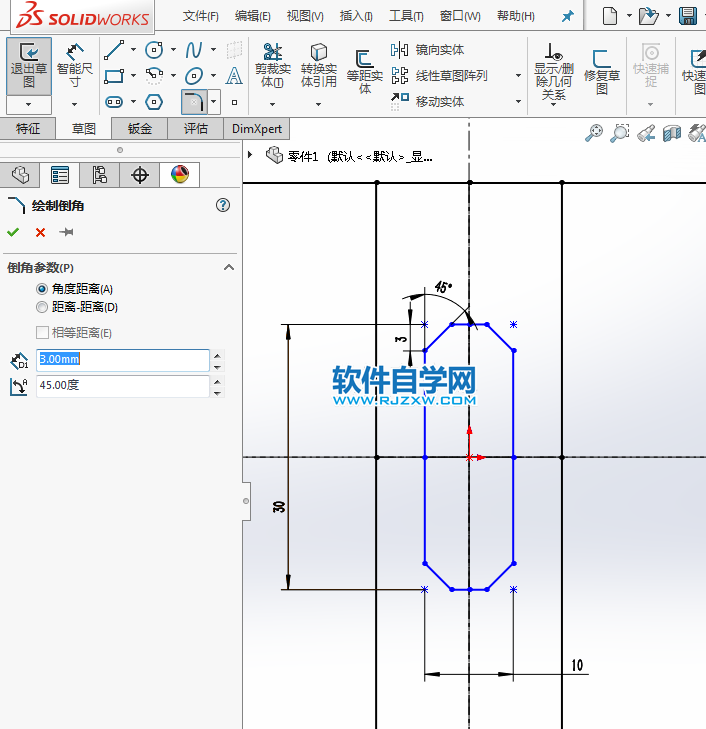
Task: Open the Tools (工具) menu
Action: click(406, 16)
